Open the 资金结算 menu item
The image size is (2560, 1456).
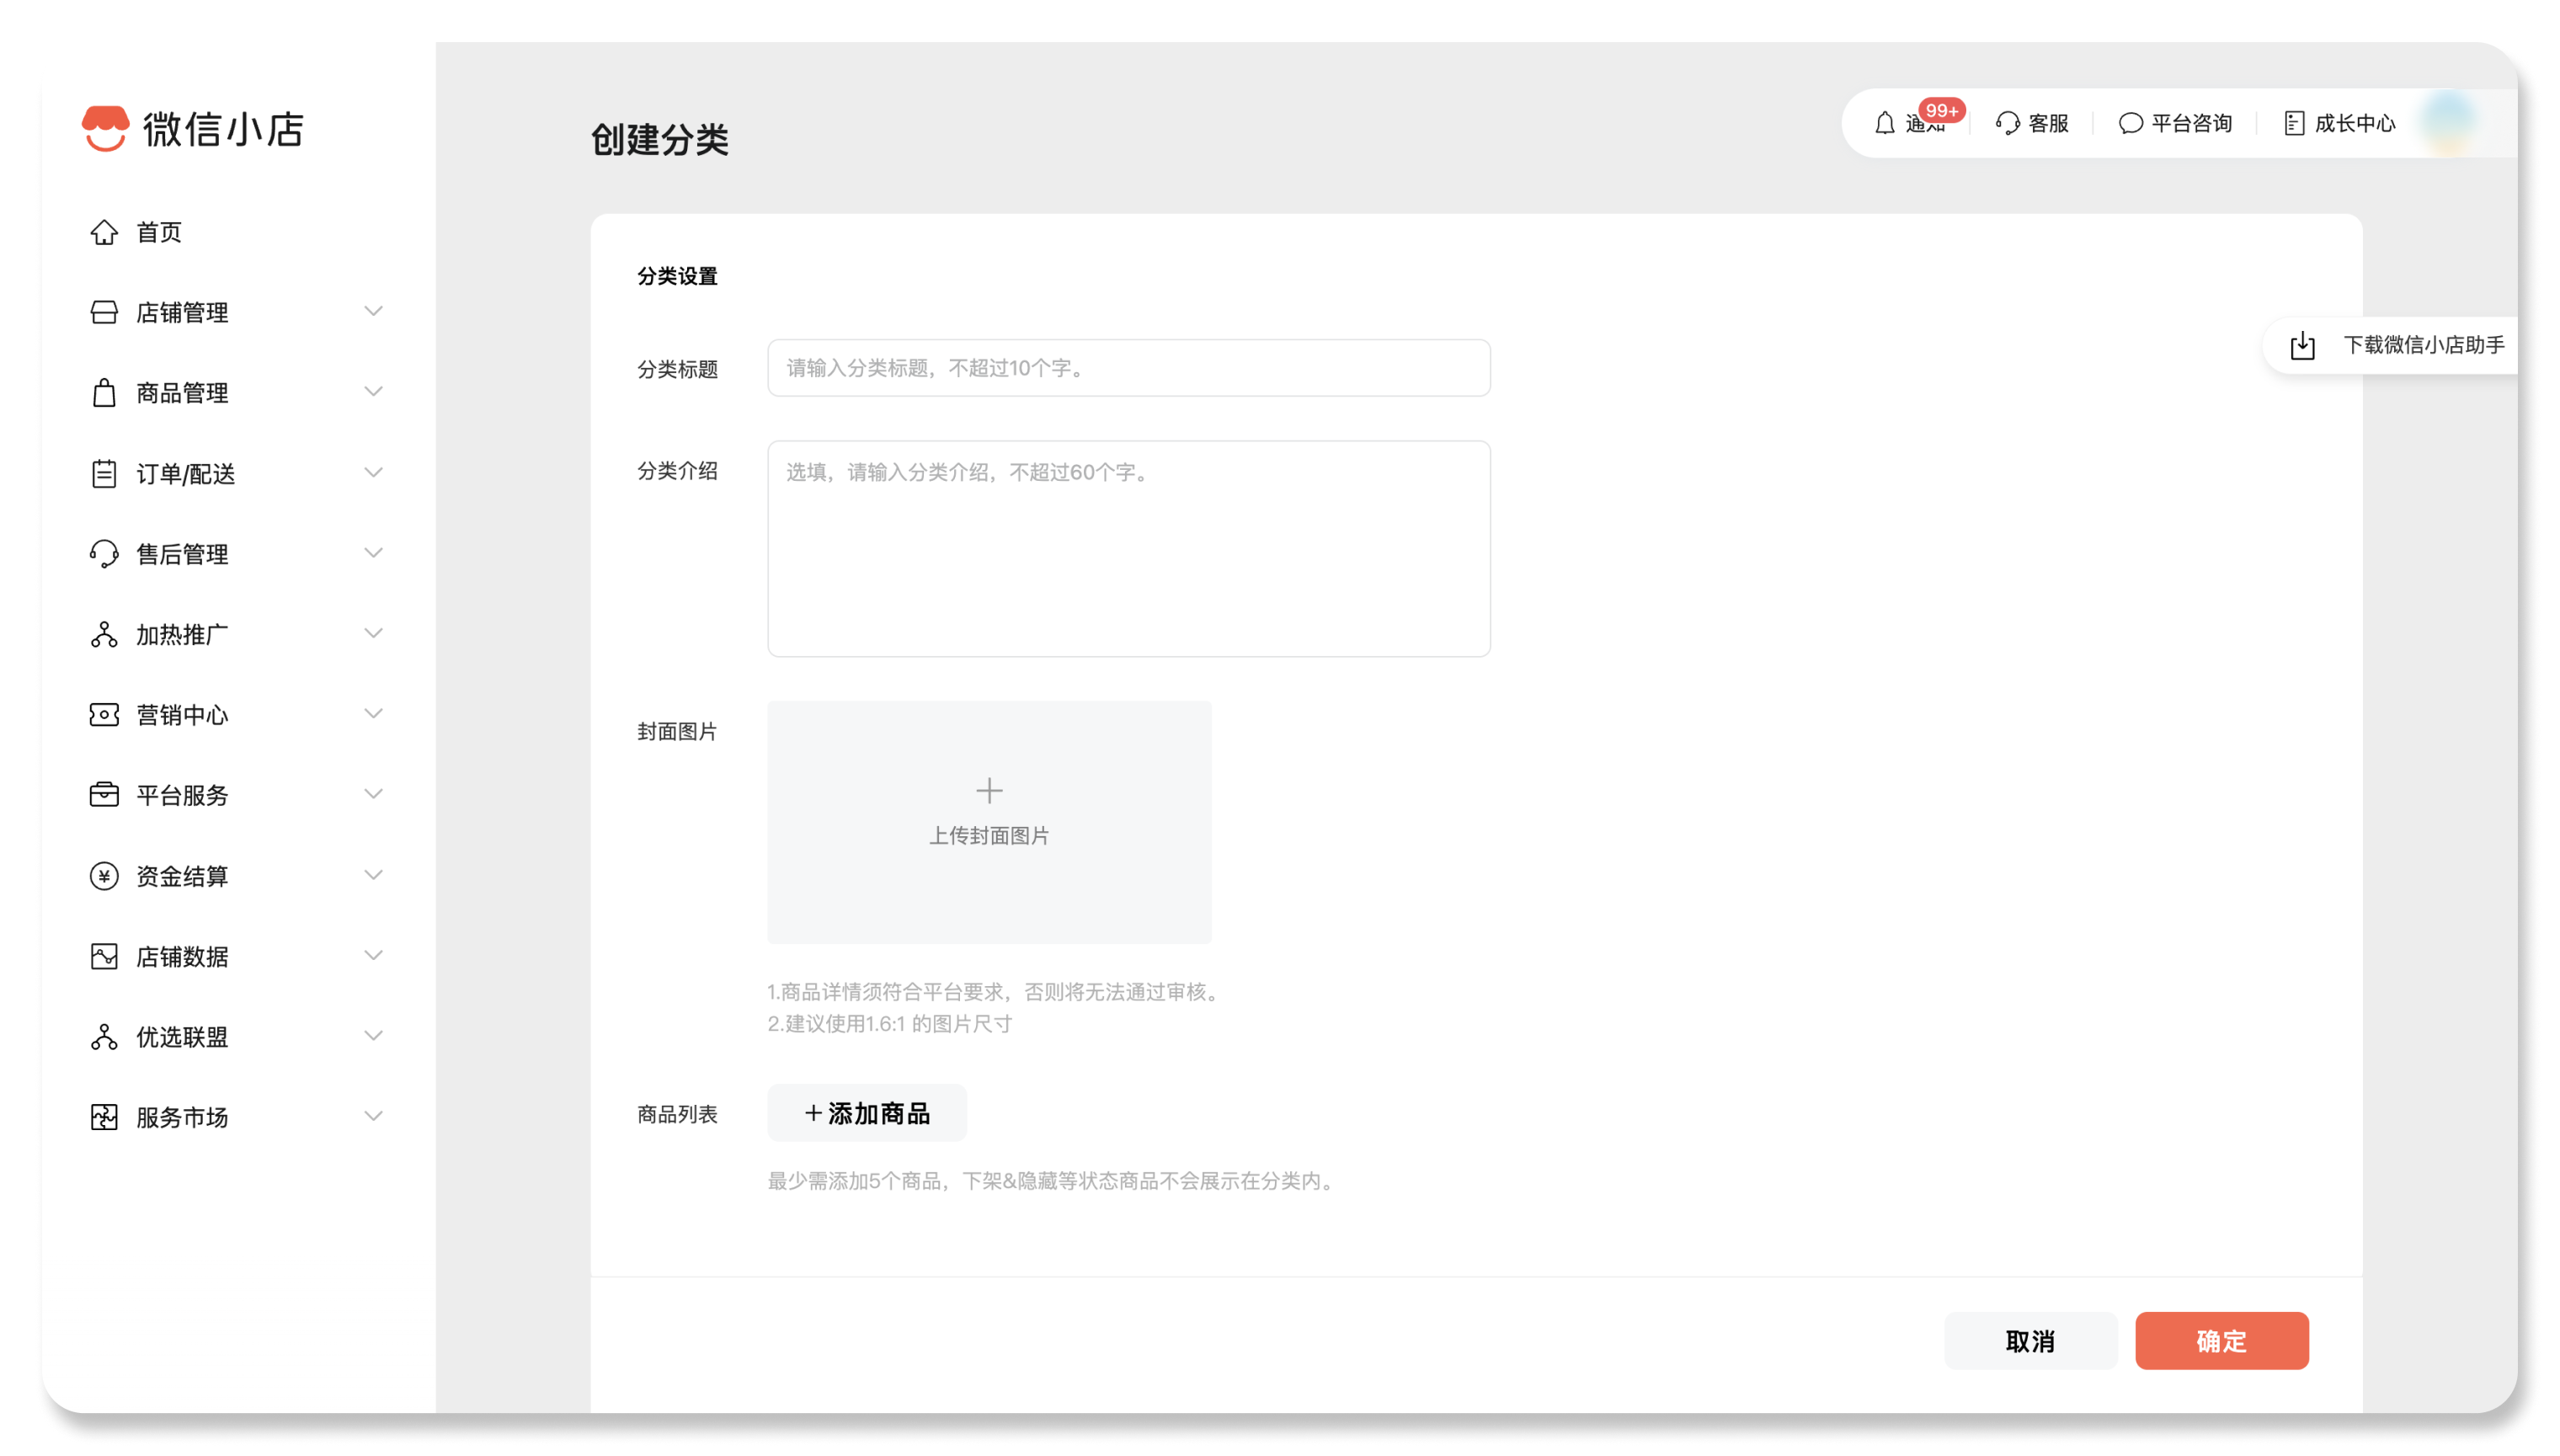click(182, 876)
